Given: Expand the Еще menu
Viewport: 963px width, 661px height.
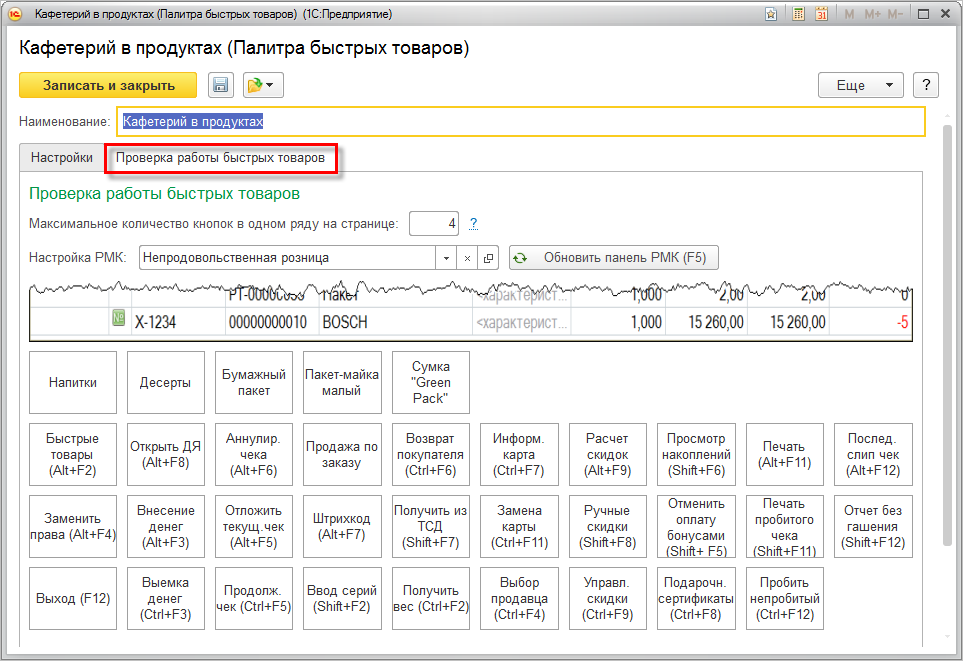Looking at the screenshot, I should click(860, 85).
